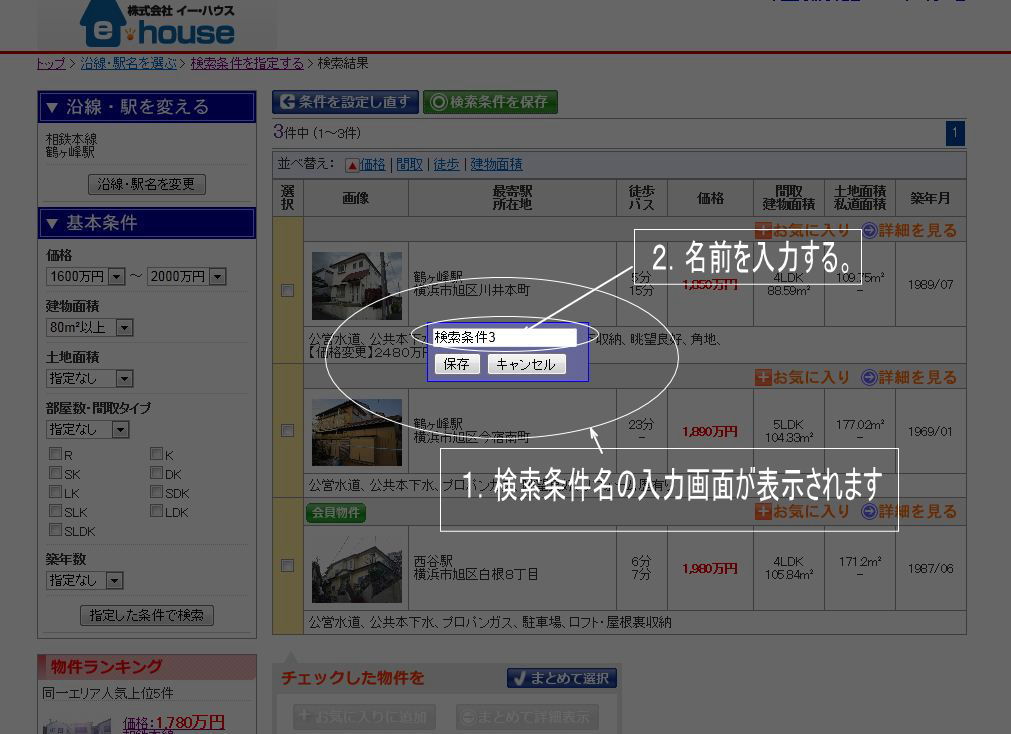This screenshot has width=1011, height=734.
Task: Add the 川井本町 property to お気に入り
Action: pyautogui.click(x=803, y=230)
